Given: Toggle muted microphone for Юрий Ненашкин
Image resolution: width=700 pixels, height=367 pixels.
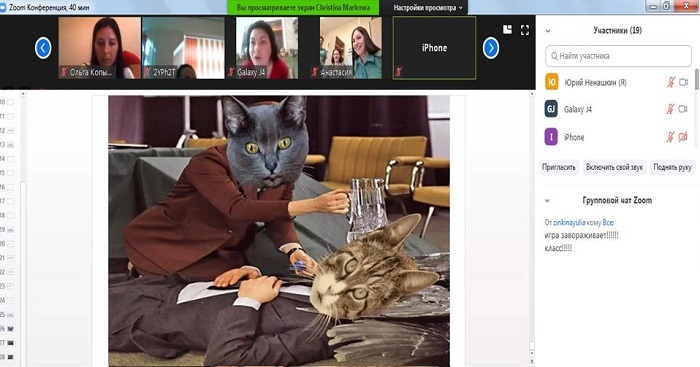Looking at the screenshot, I should (671, 82).
